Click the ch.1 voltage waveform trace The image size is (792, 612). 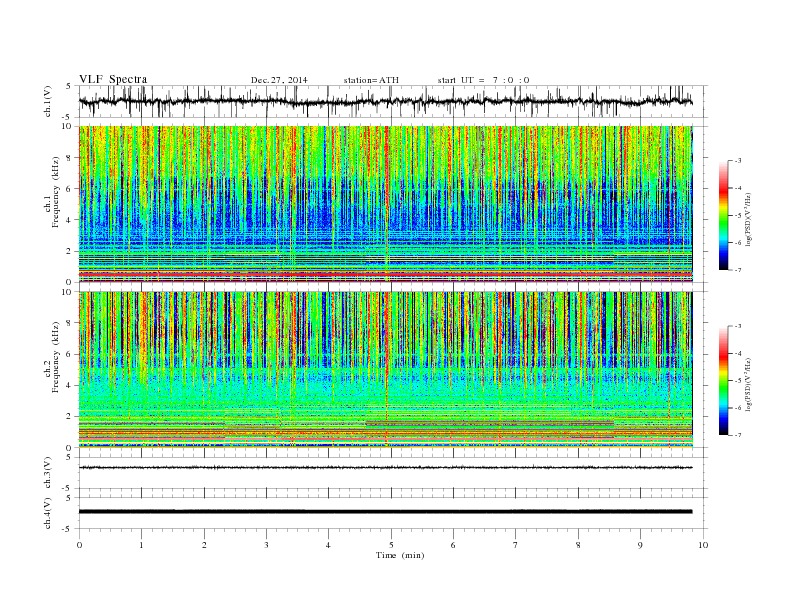coord(385,102)
